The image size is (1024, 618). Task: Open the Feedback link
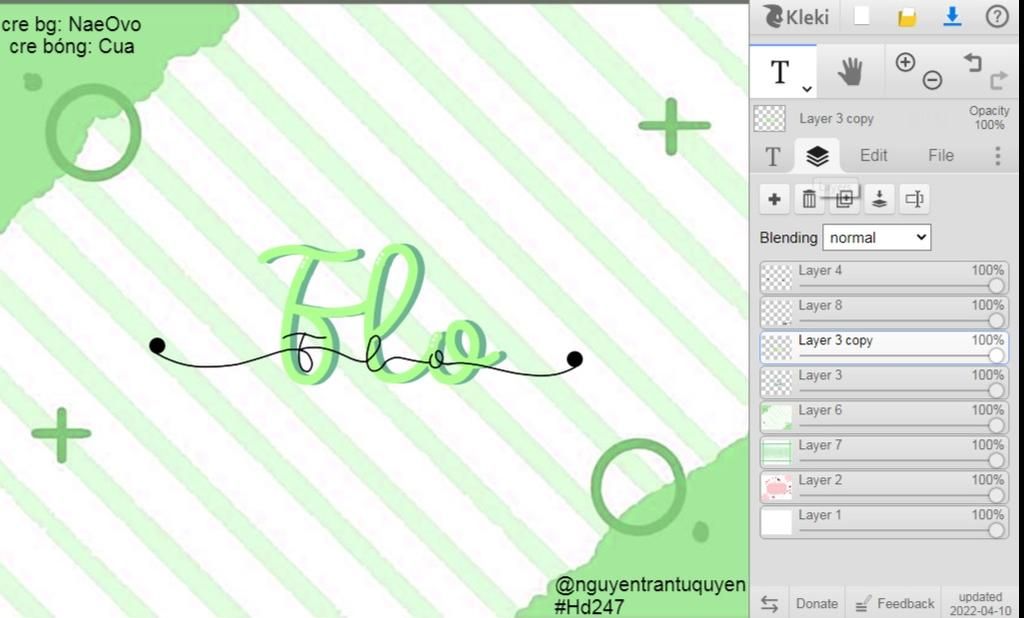tap(893, 603)
